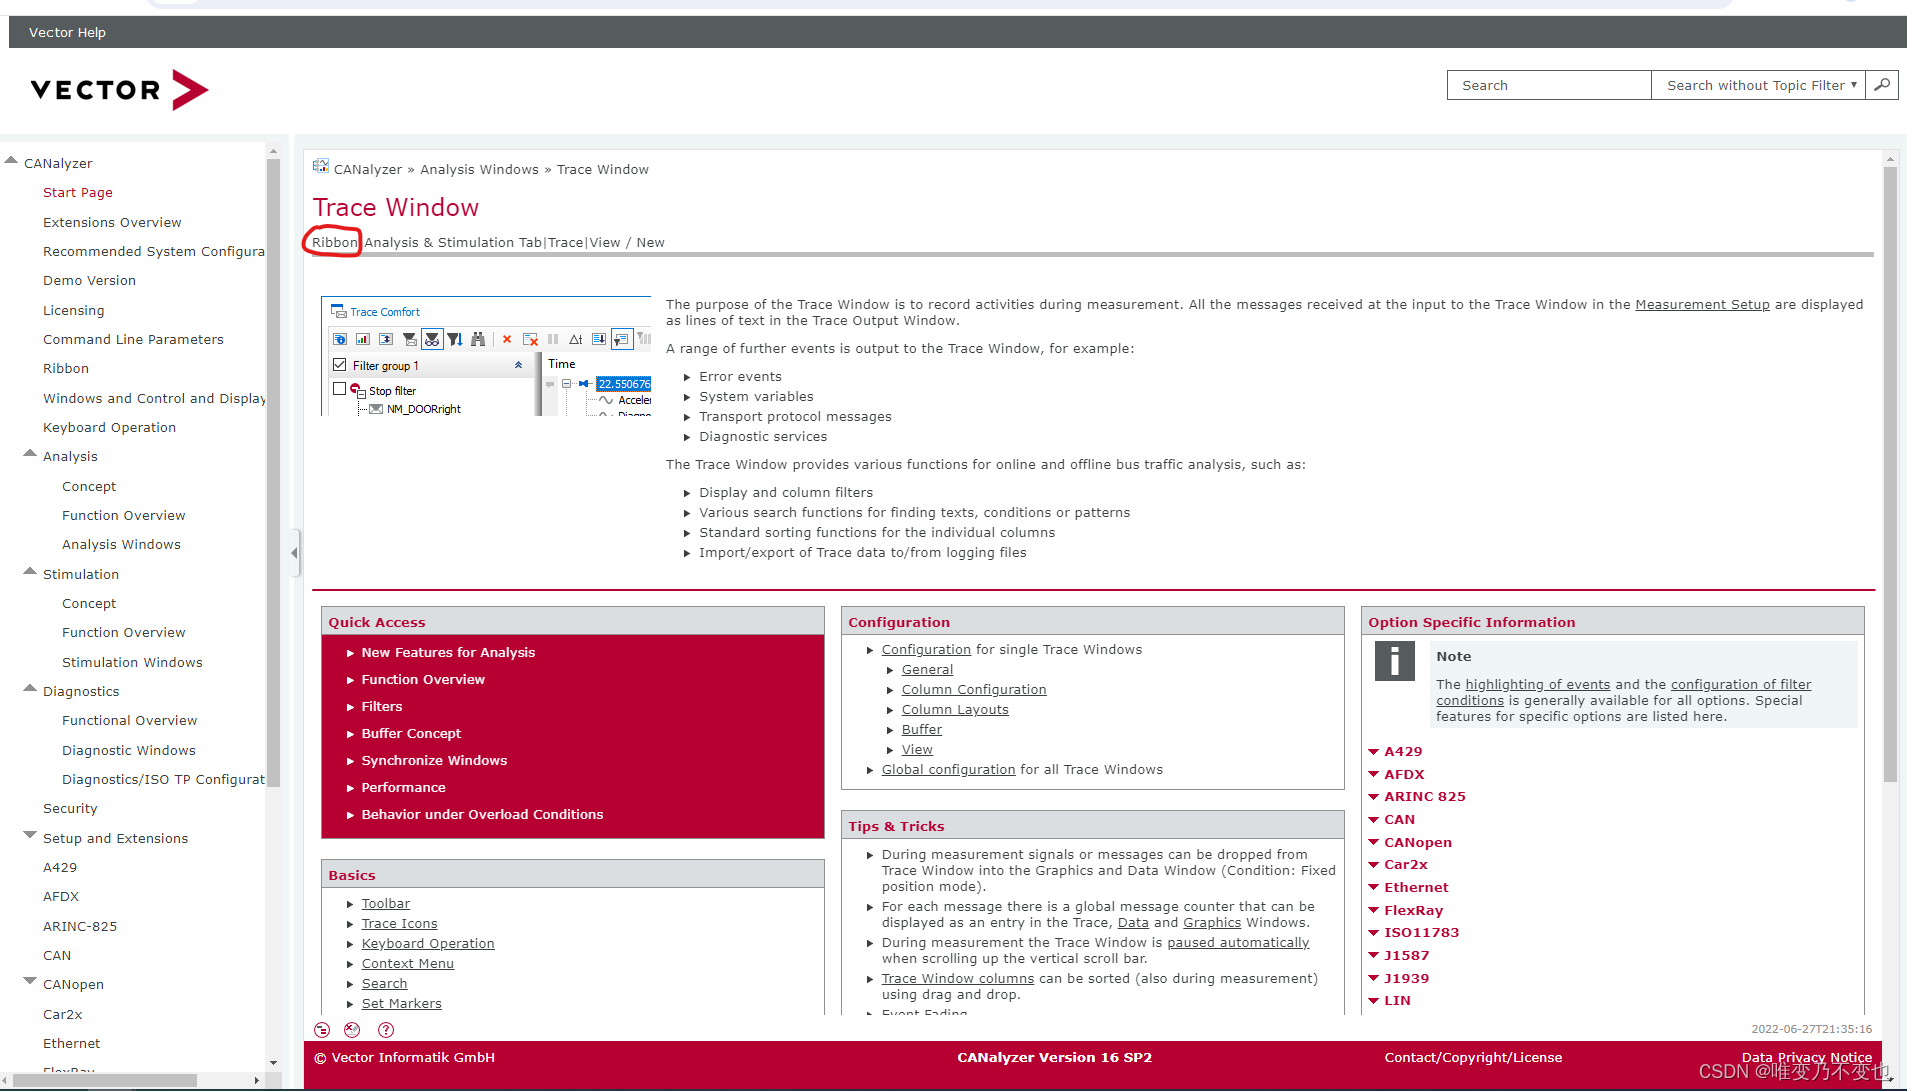Toggle the Filter group 1 checkbox
Image resolution: width=1907 pixels, height=1091 pixels.
(340, 365)
